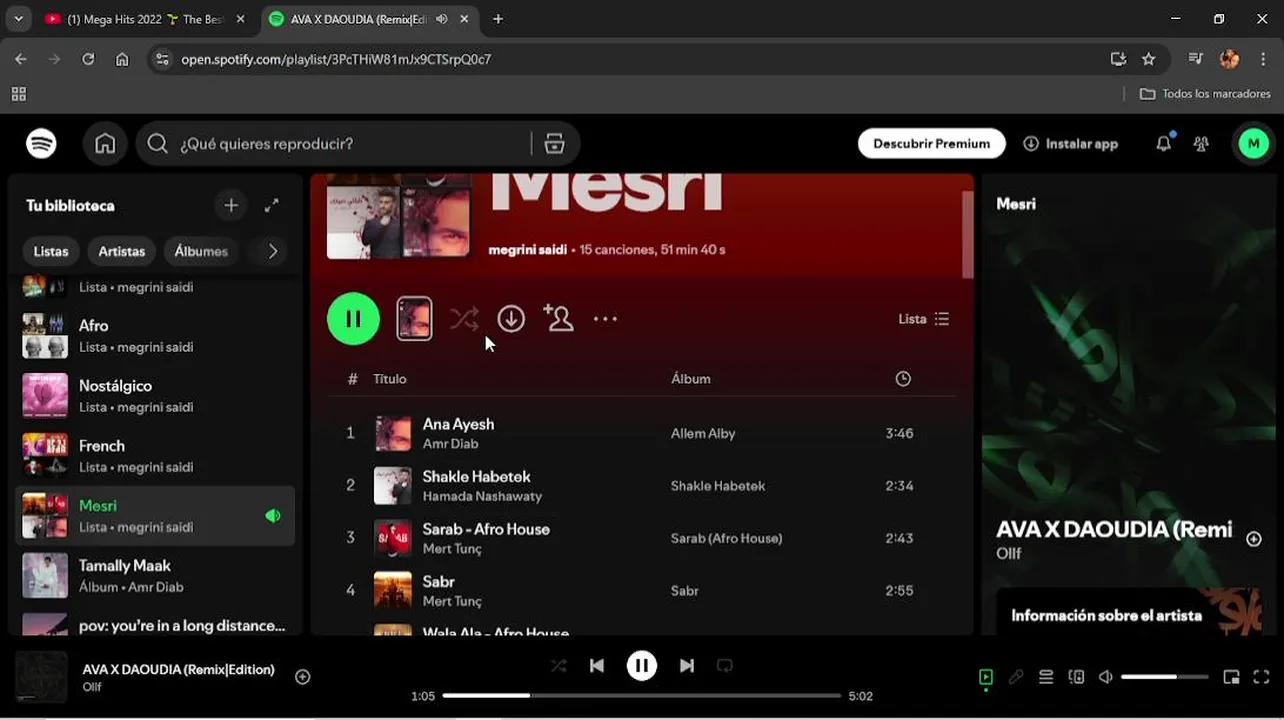Open the playlist preview thumbnail button
The width and height of the screenshot is (1284, 720).
pos(414,319)
